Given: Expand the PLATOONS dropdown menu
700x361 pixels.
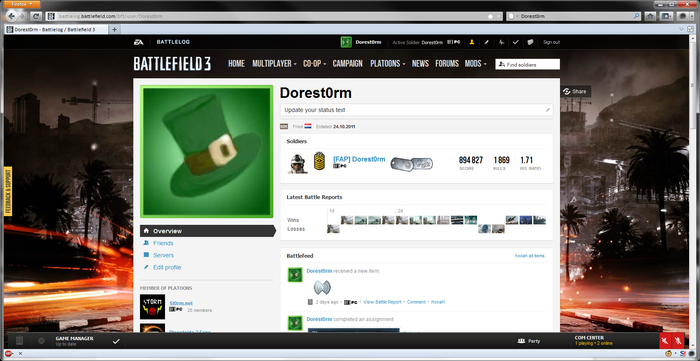Looking at the screenshot, I should click(x=388, y=64).
